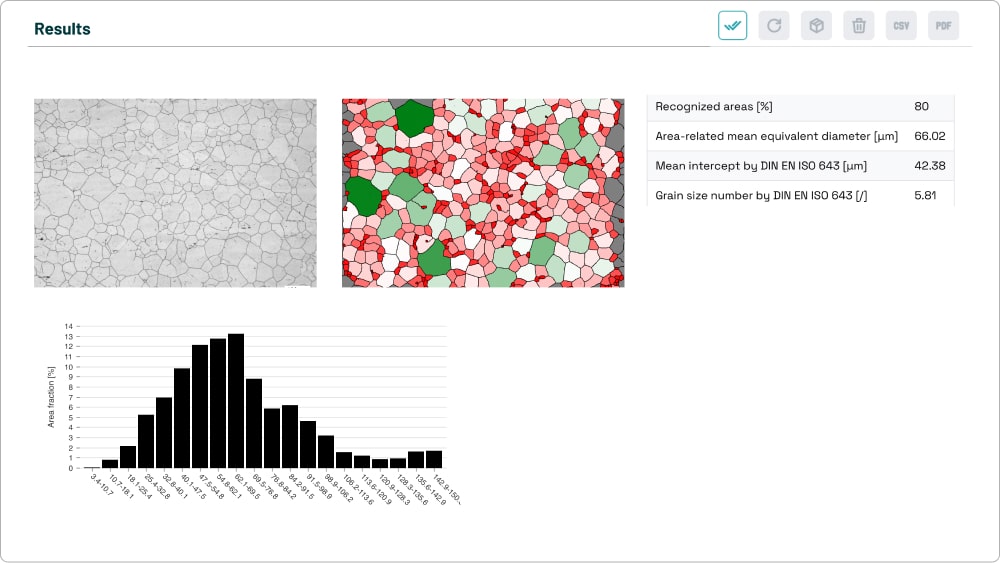Open the grayscale micrograph image
The width and height of the screenshot is (1000, 563).
click(175, 193)
